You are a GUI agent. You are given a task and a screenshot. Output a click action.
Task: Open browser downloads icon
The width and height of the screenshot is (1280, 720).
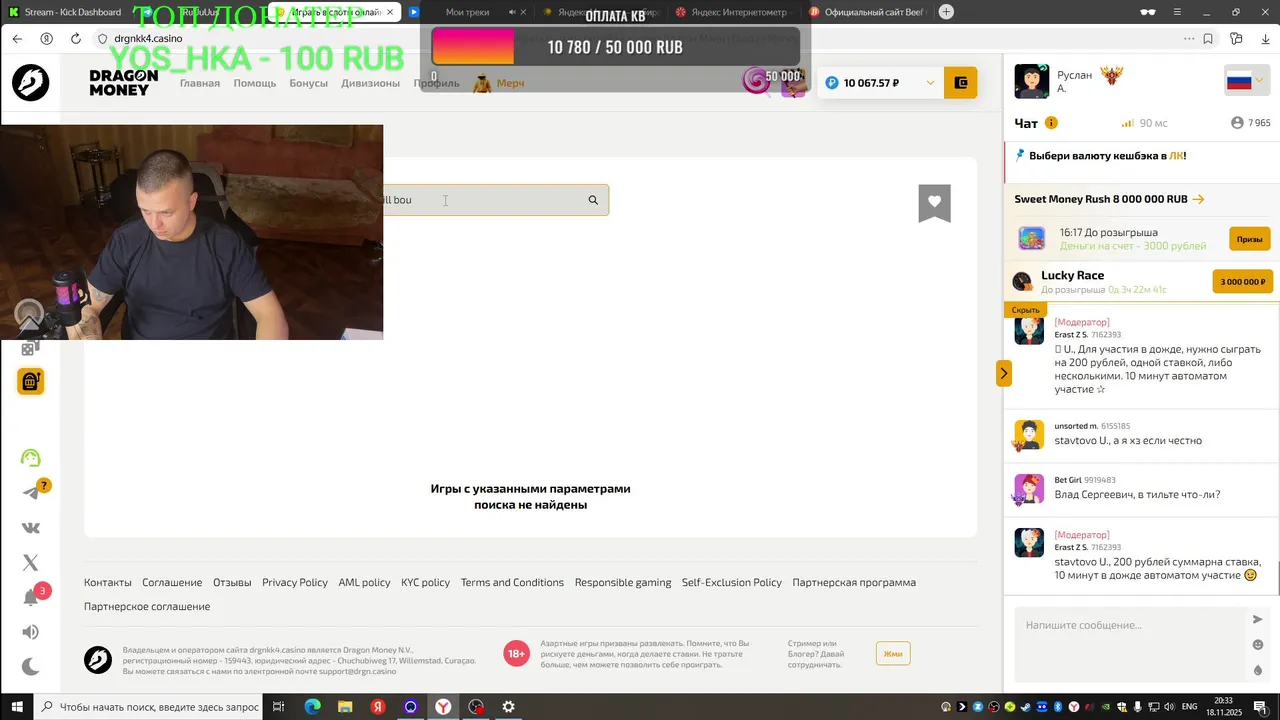coord(1265,39)
